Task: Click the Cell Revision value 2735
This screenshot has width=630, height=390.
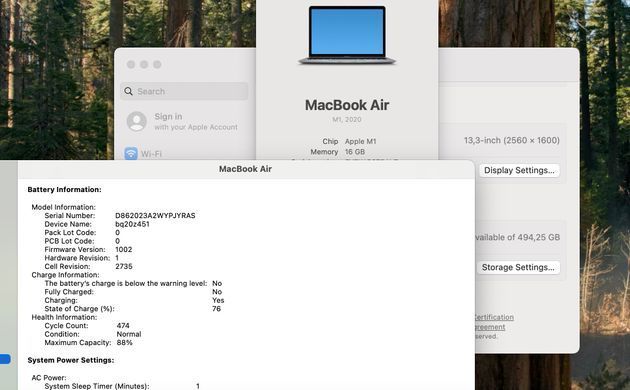Action: pos(124,266)
